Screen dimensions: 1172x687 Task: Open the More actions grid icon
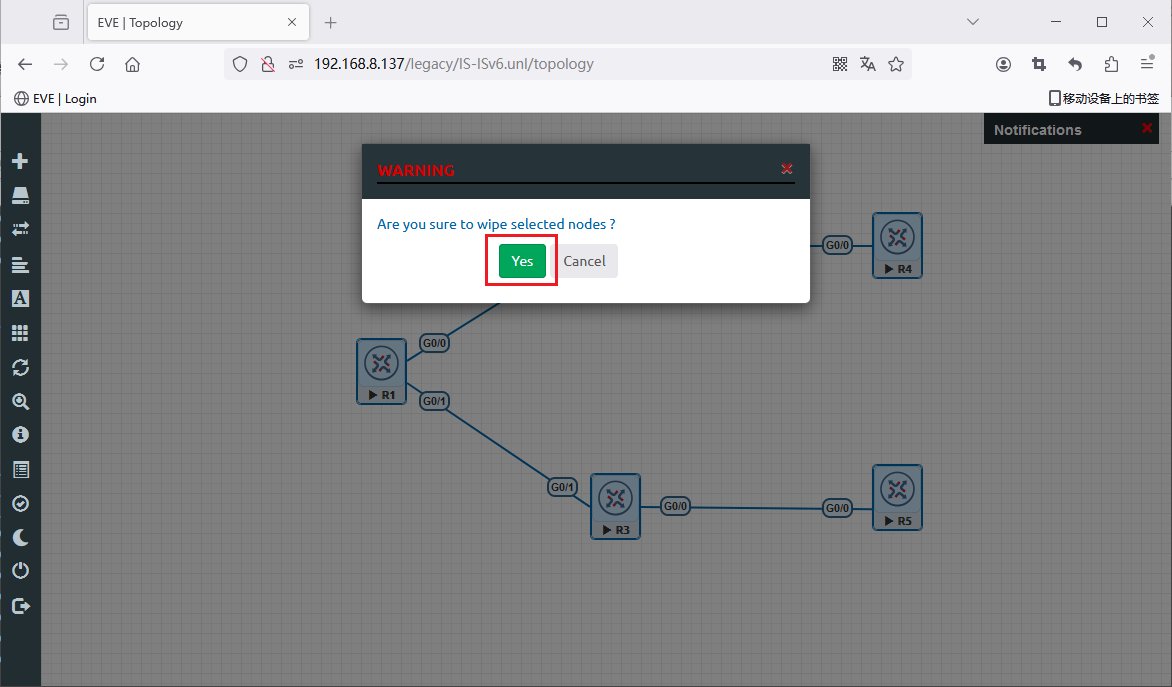20,333
